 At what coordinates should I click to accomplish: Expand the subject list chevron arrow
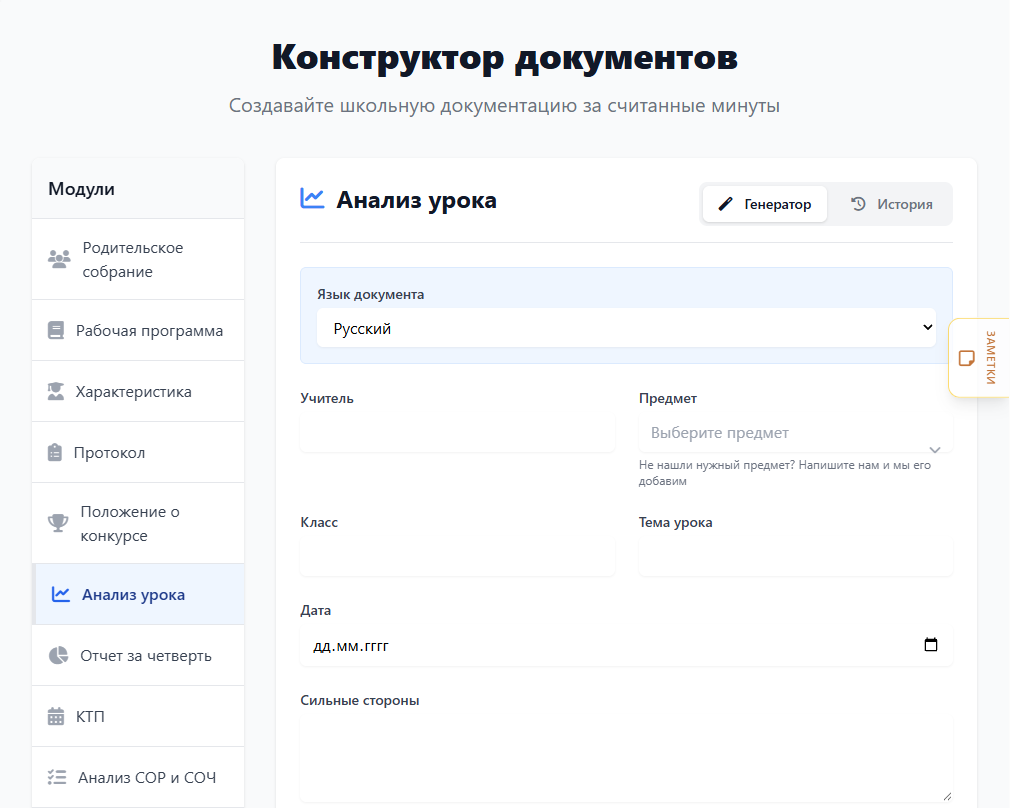[x=935, y=450]
